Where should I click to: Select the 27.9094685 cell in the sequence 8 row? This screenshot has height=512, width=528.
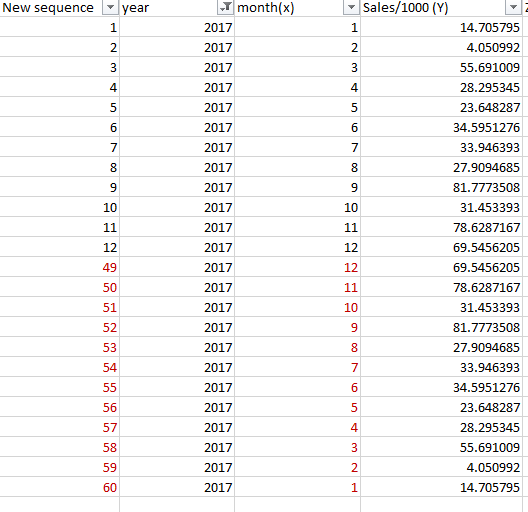(x=441, y=167)
